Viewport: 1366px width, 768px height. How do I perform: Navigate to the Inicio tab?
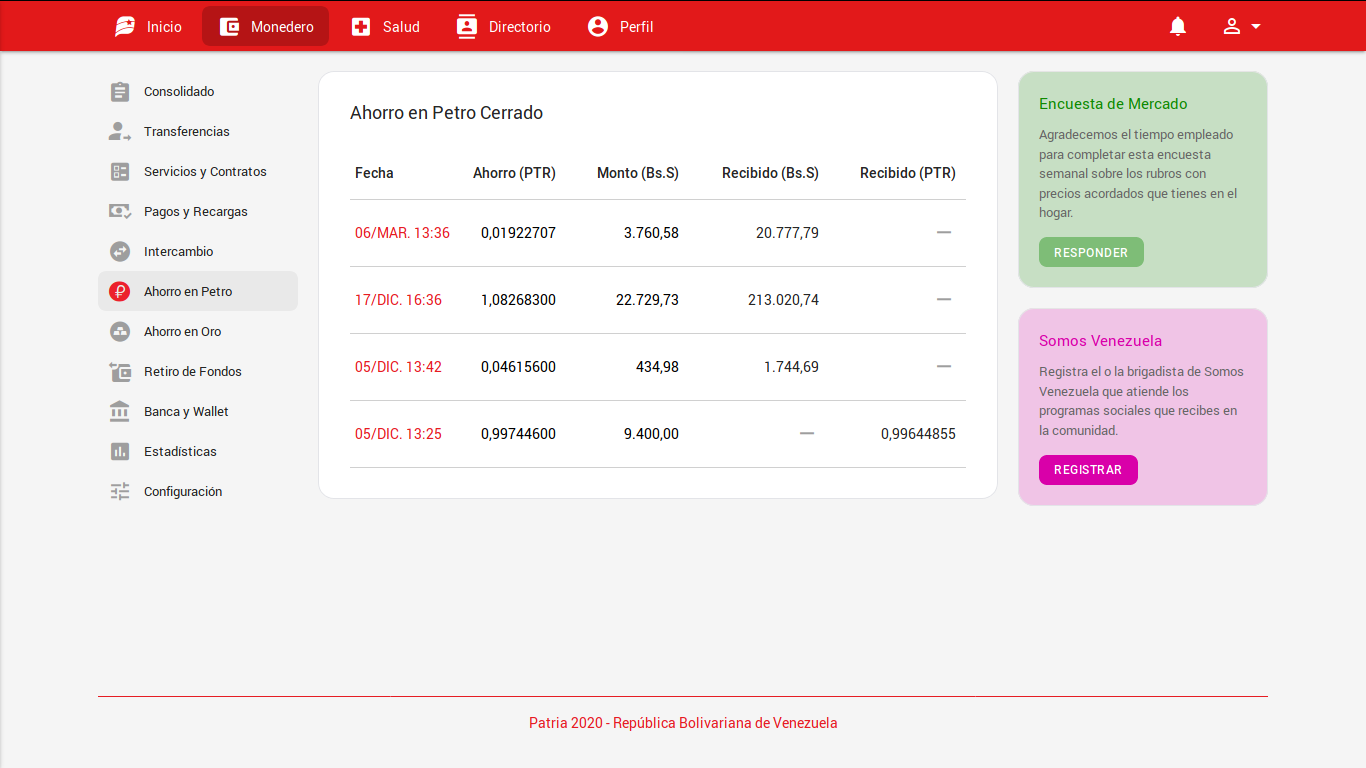(148, 27)
